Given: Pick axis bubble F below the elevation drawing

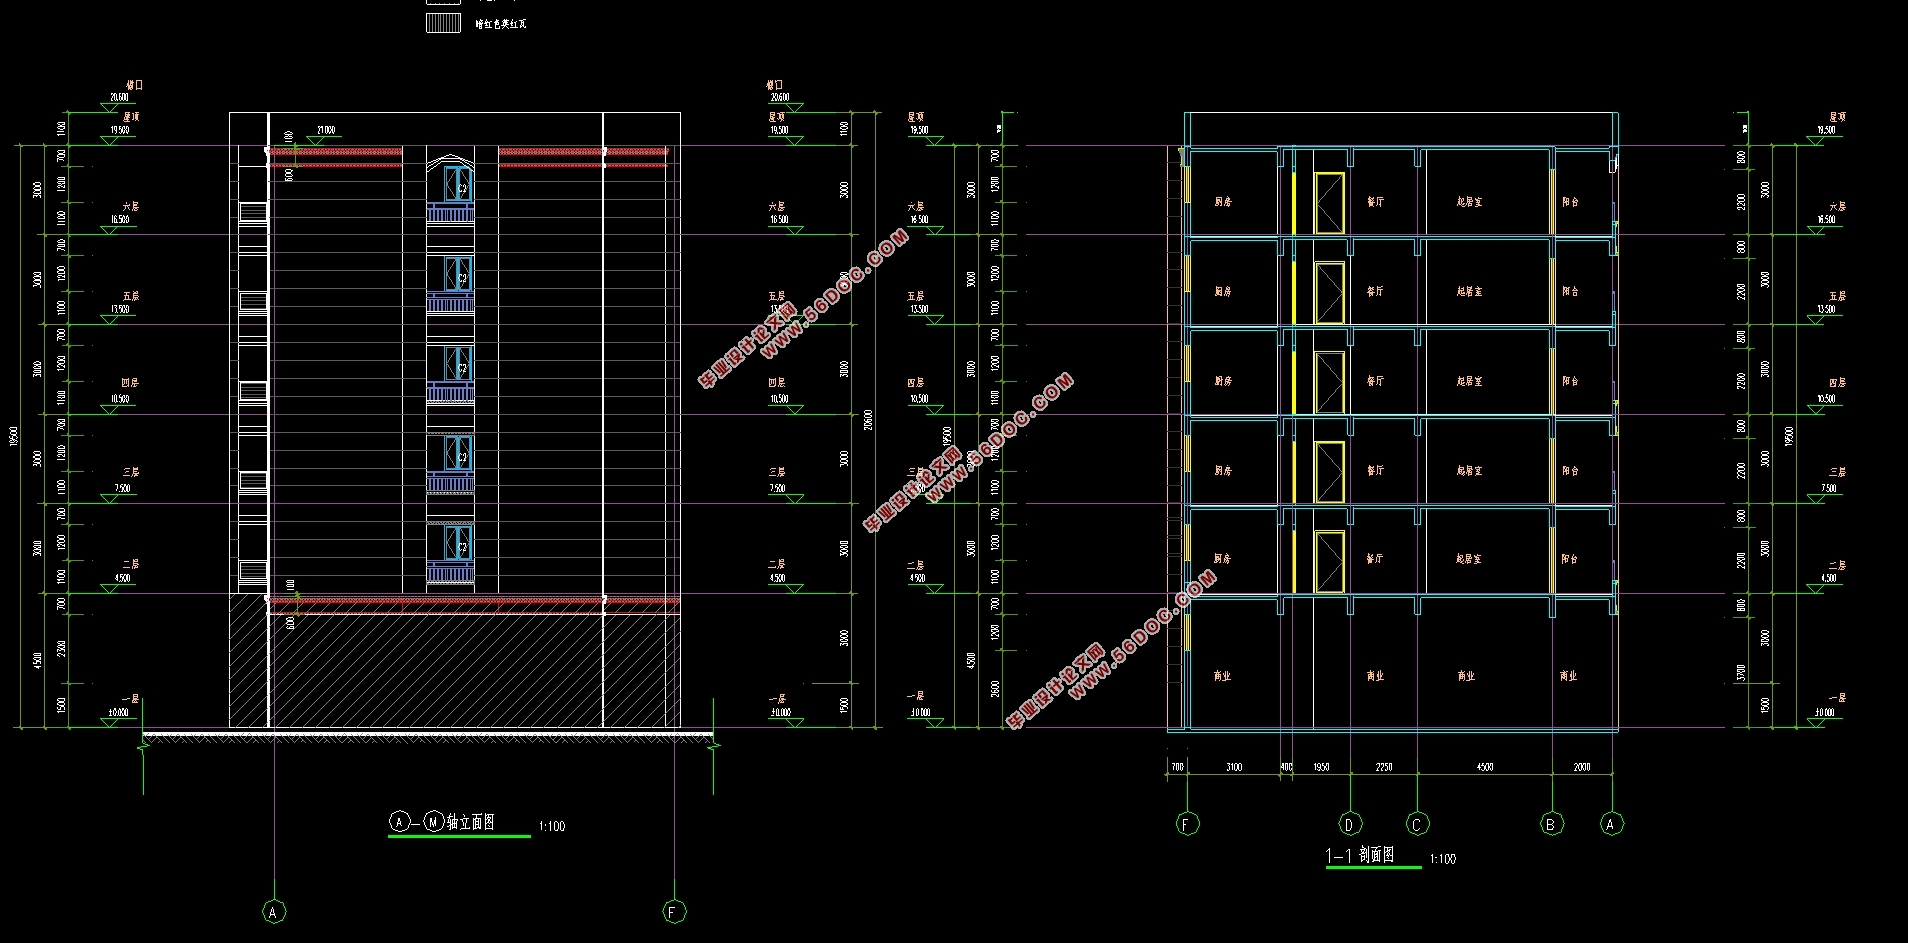Looking at the screenshot, I should 674,911.
